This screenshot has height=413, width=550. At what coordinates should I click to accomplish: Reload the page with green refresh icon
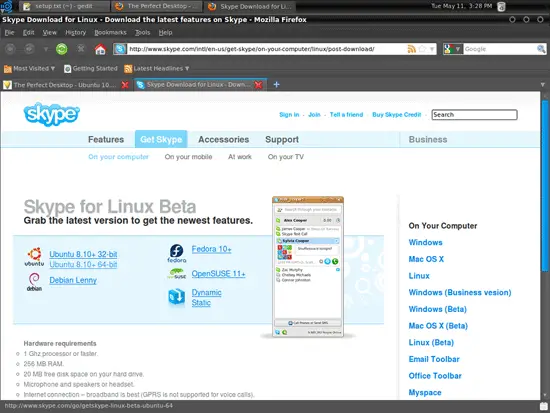pos(62,49)
